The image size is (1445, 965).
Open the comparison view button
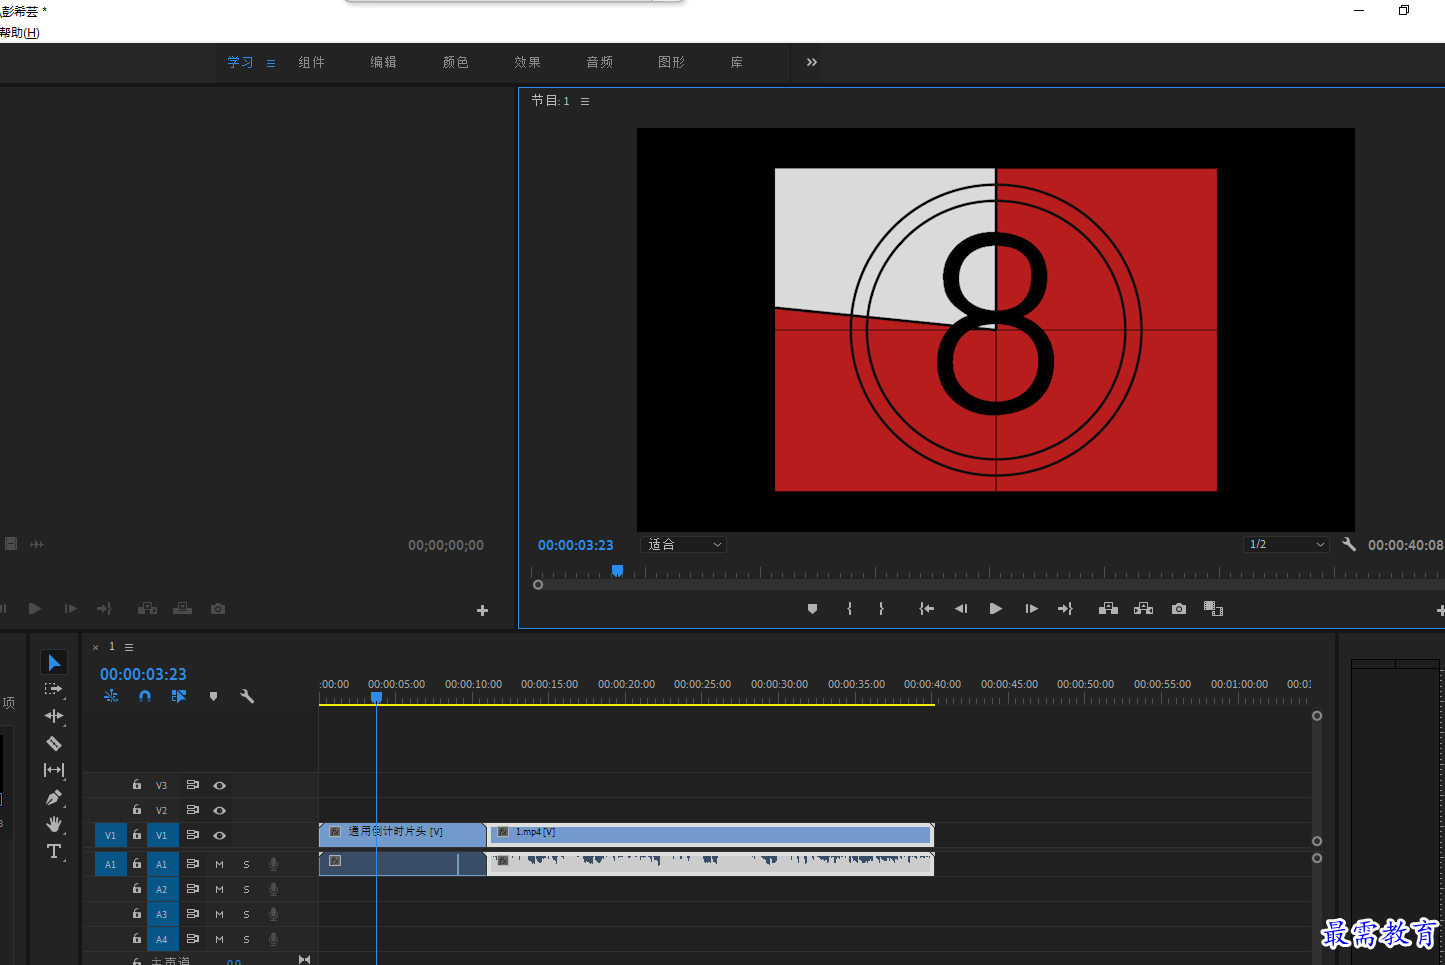click(1213, 608)
